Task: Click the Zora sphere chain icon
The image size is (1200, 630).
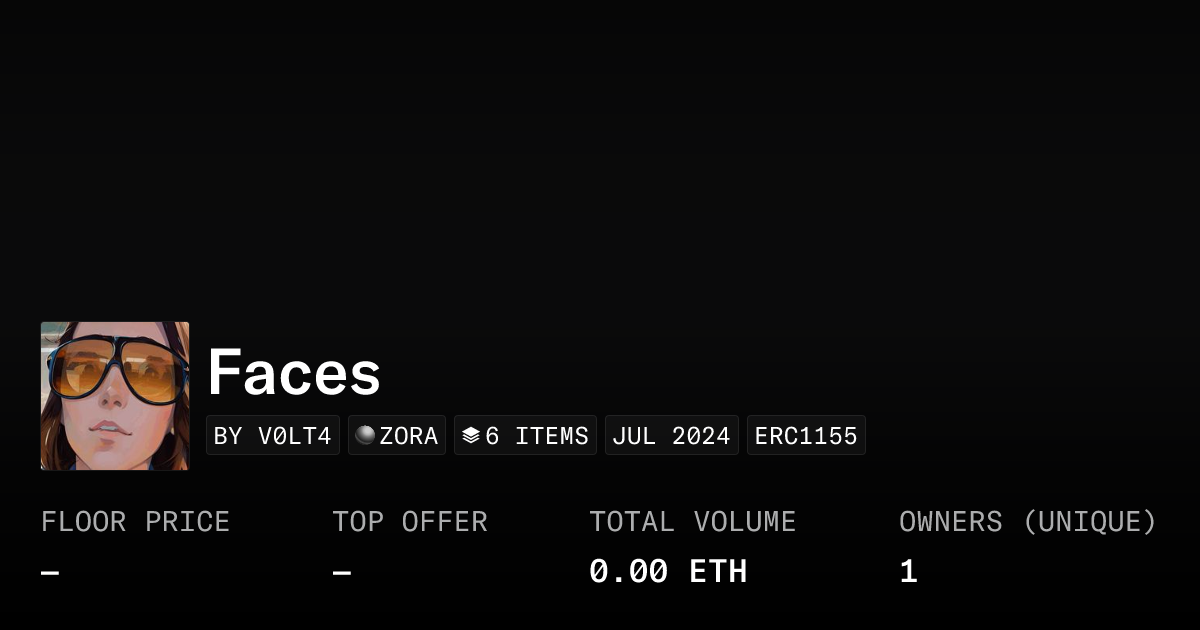Action: click(x=365, y=435)
